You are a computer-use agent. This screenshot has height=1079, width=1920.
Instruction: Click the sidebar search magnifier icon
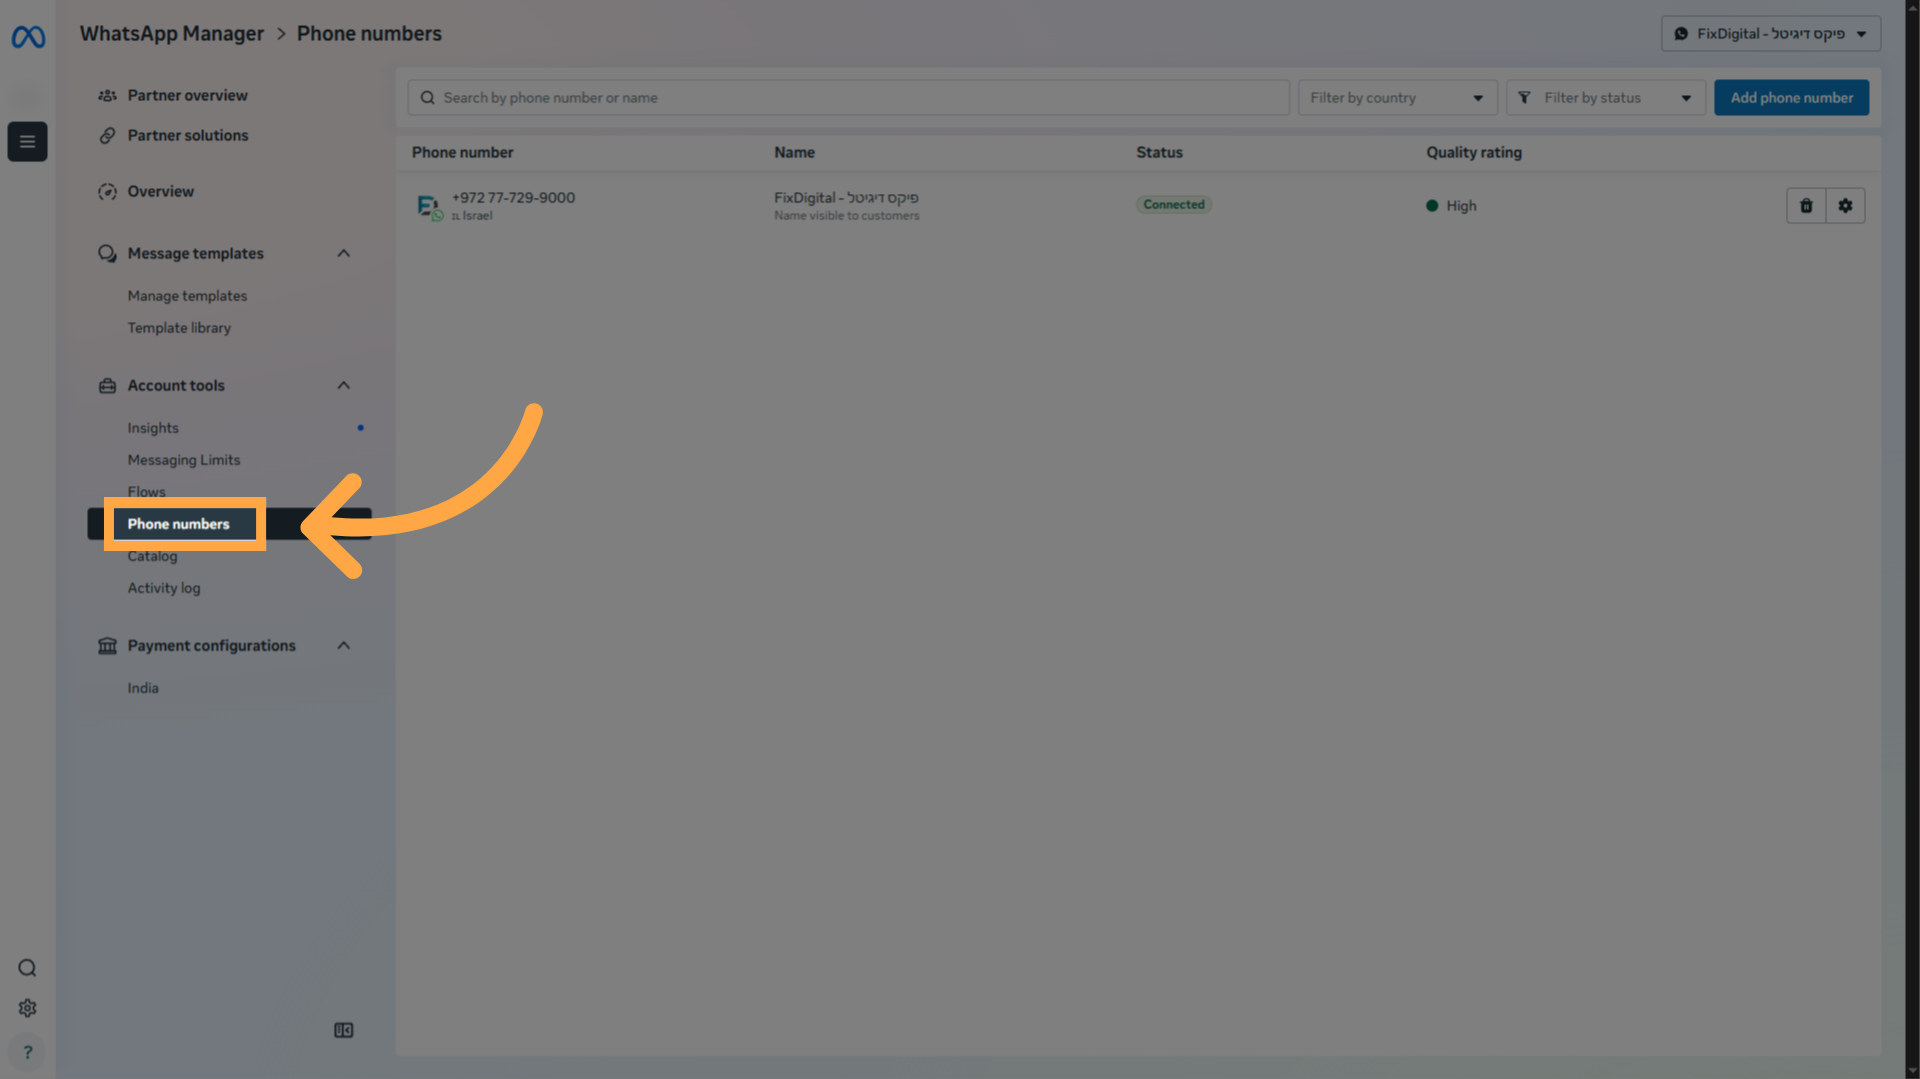point(27,967)
